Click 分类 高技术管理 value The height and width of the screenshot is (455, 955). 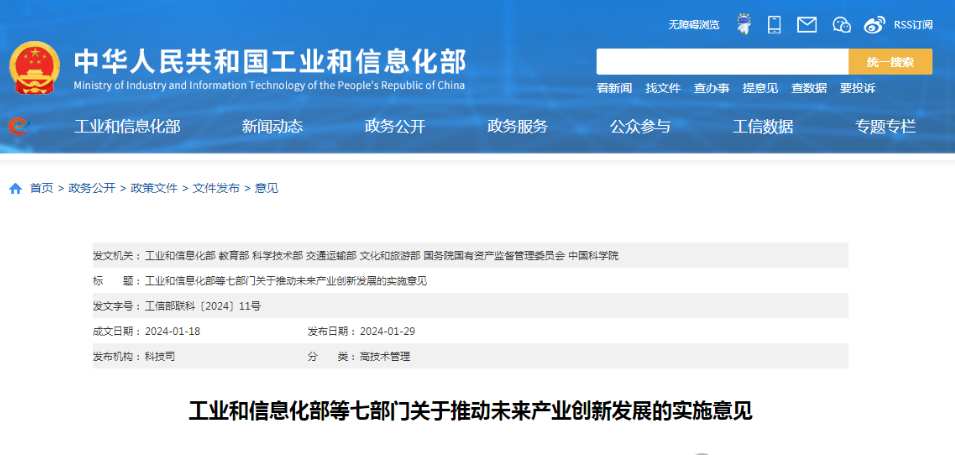tap(385, 357)
